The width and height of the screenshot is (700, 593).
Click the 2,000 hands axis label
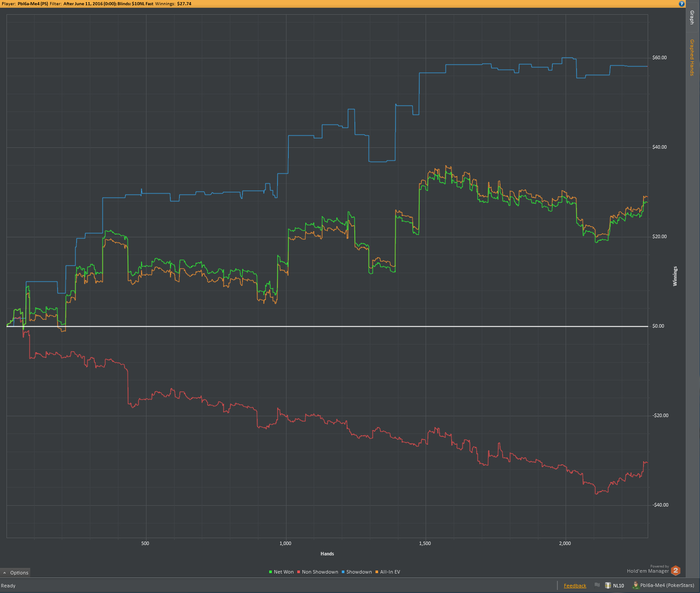pyautogui.click(x=565, y=543)
